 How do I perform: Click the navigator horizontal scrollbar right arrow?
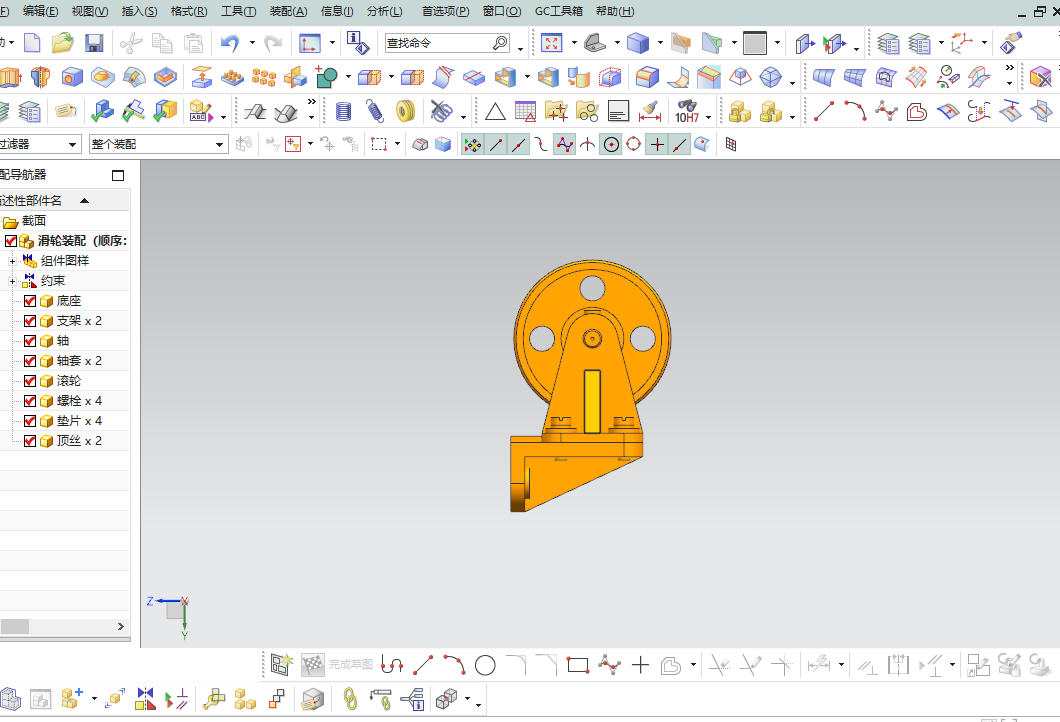pos(121,627)
